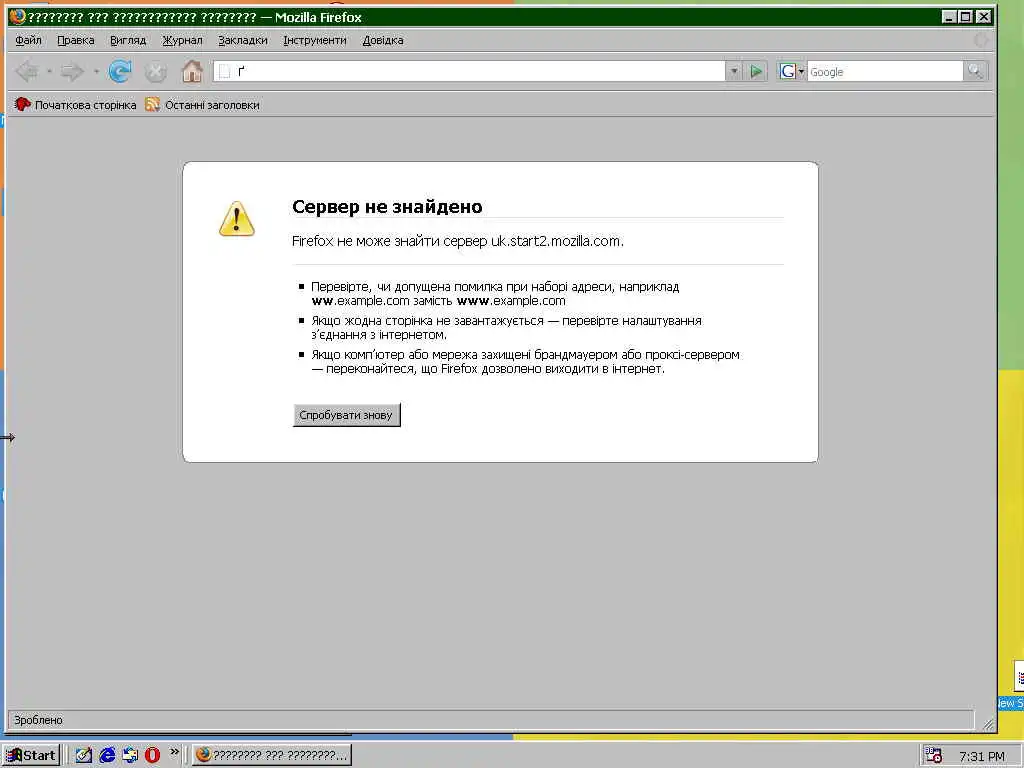Open back history dropdown arrow
Screen dimensions: 1024x768
pyautogui.click(x=50, y=71)
